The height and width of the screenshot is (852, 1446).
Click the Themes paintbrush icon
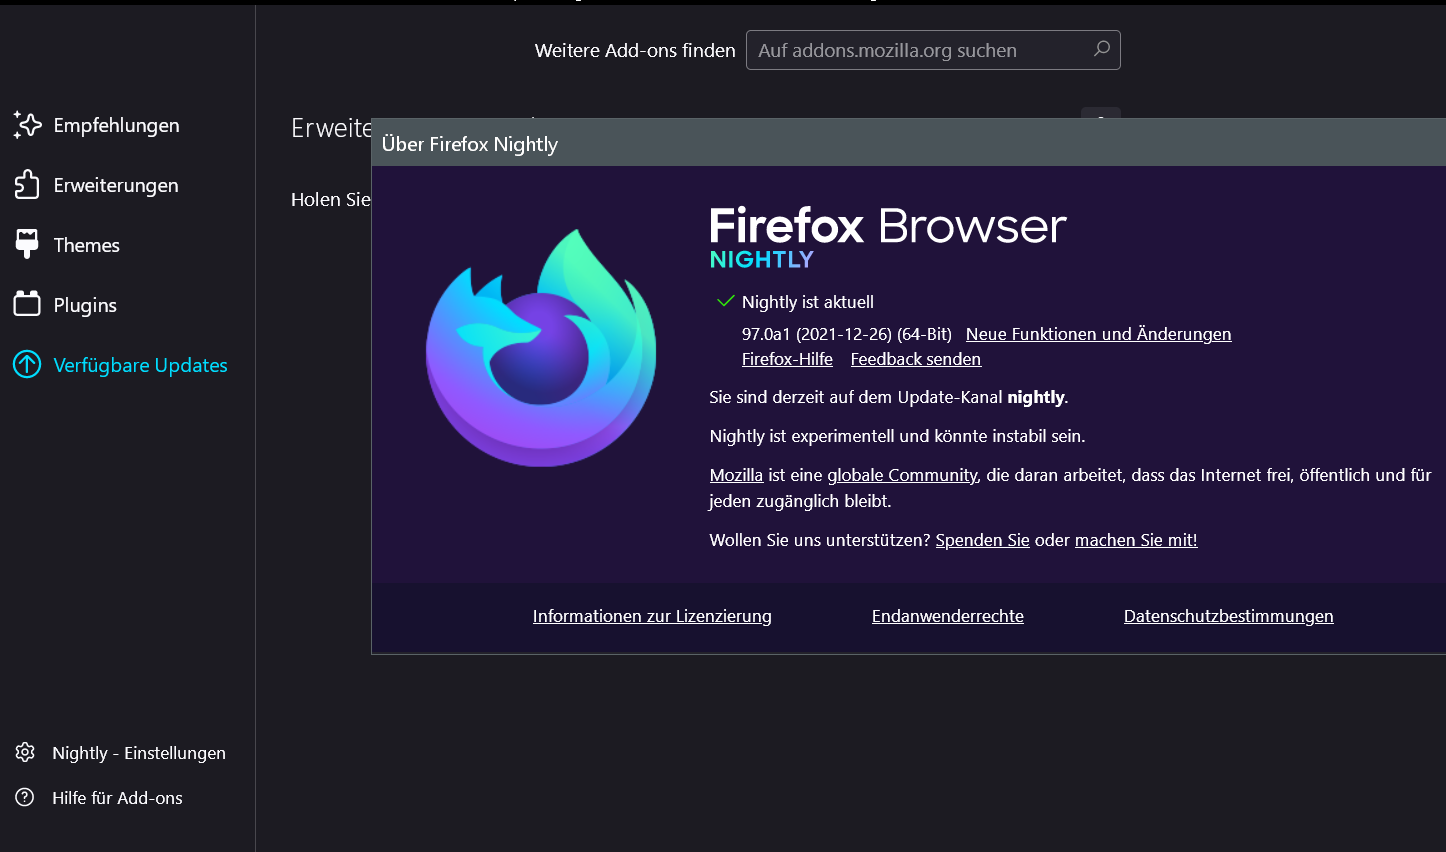27,245
